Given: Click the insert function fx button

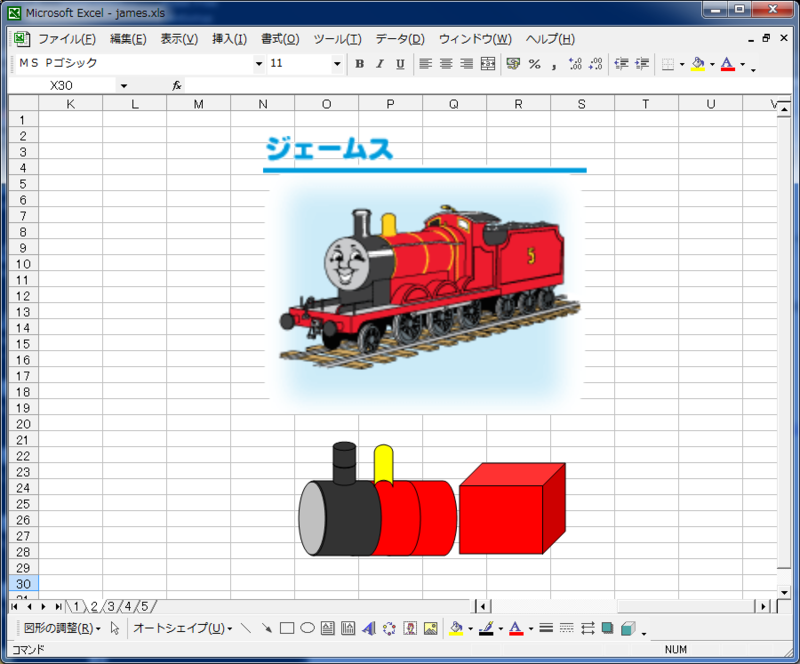Looking at the screenshot, I should pos(177,86).
